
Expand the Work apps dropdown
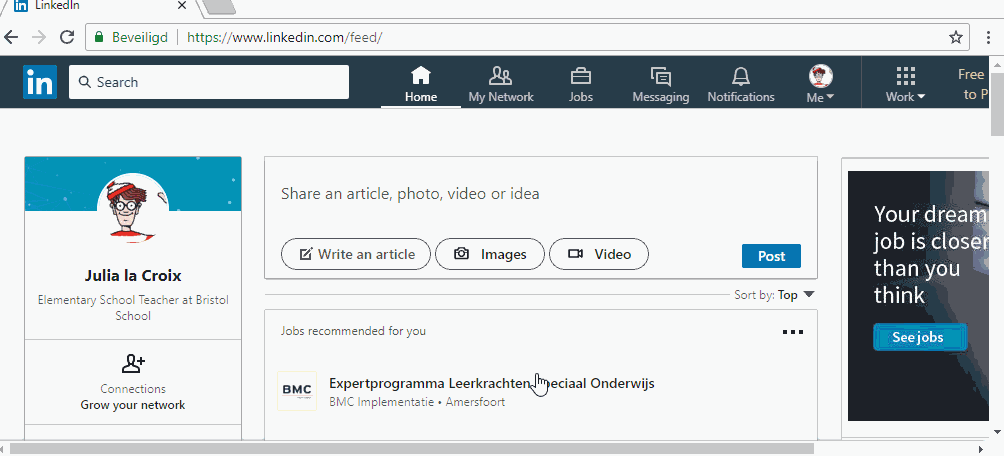(905, 85)
